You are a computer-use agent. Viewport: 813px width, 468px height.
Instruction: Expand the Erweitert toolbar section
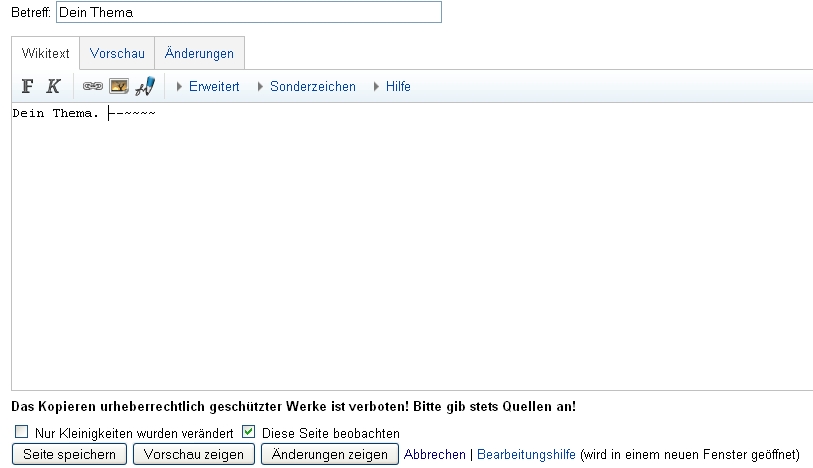tap(213, 87)
